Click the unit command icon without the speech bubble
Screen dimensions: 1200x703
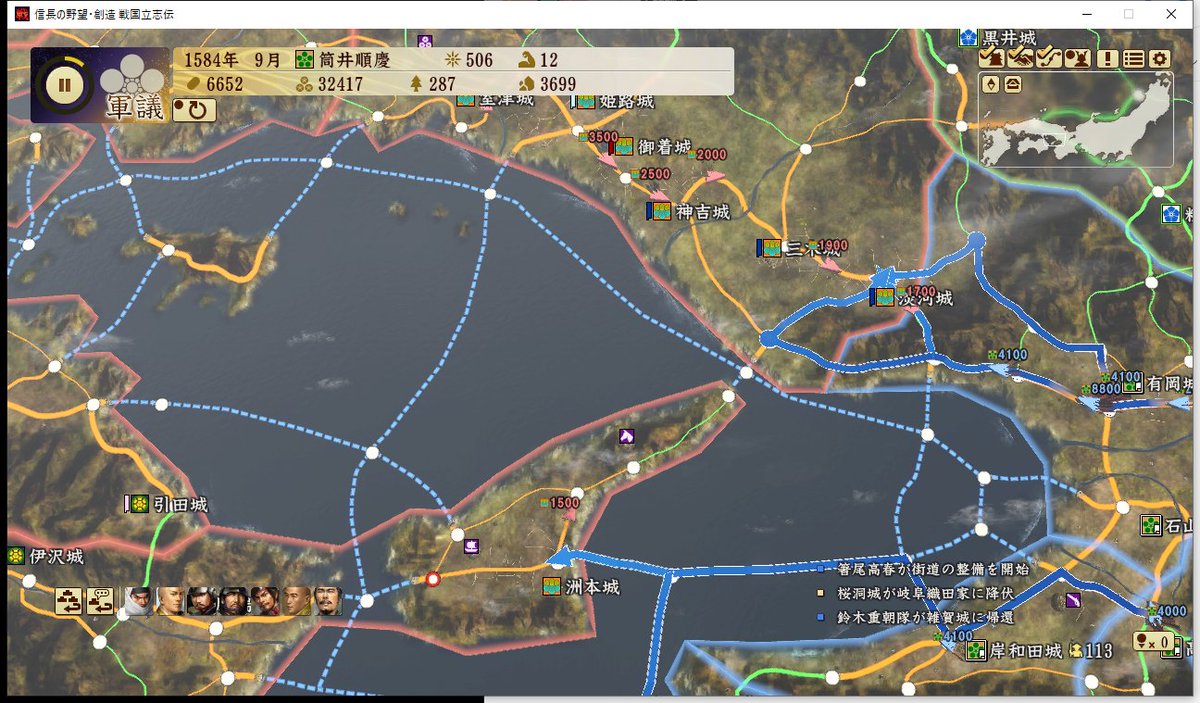point(69,601)
